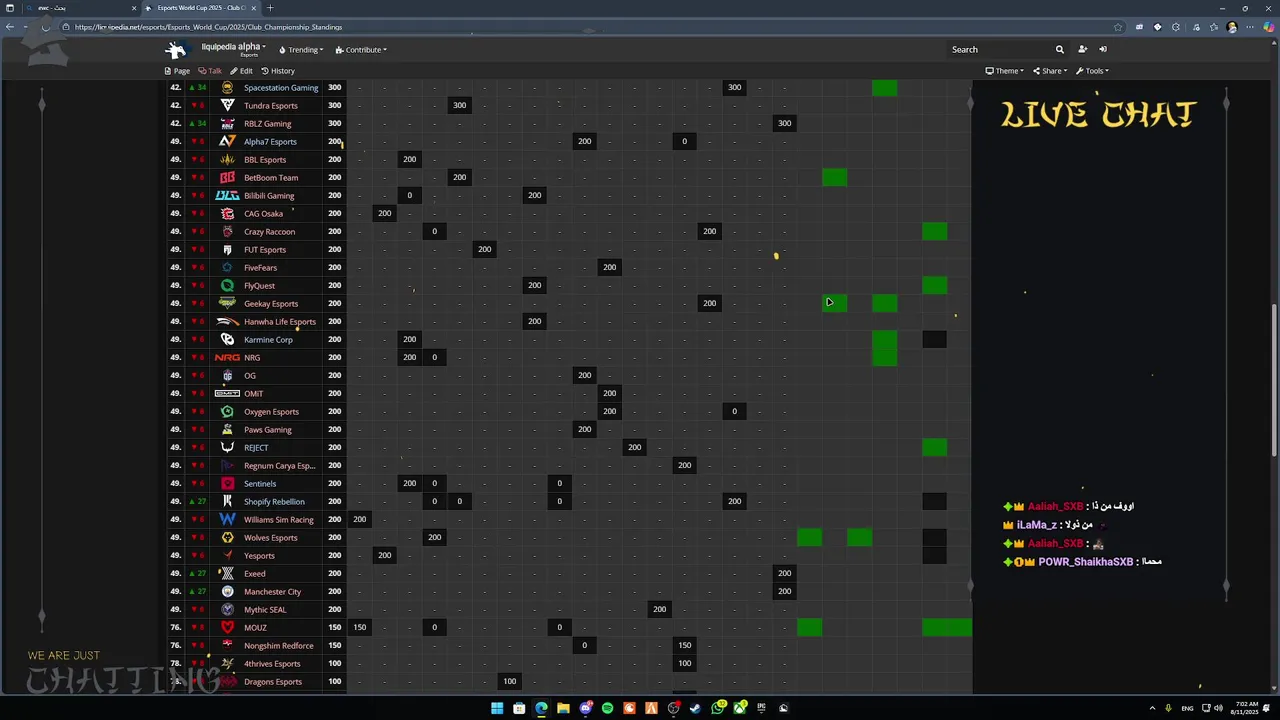Open the Karmine Corp team link
The width and height of the screenshot is (1280, 720).
click(268, 339)
